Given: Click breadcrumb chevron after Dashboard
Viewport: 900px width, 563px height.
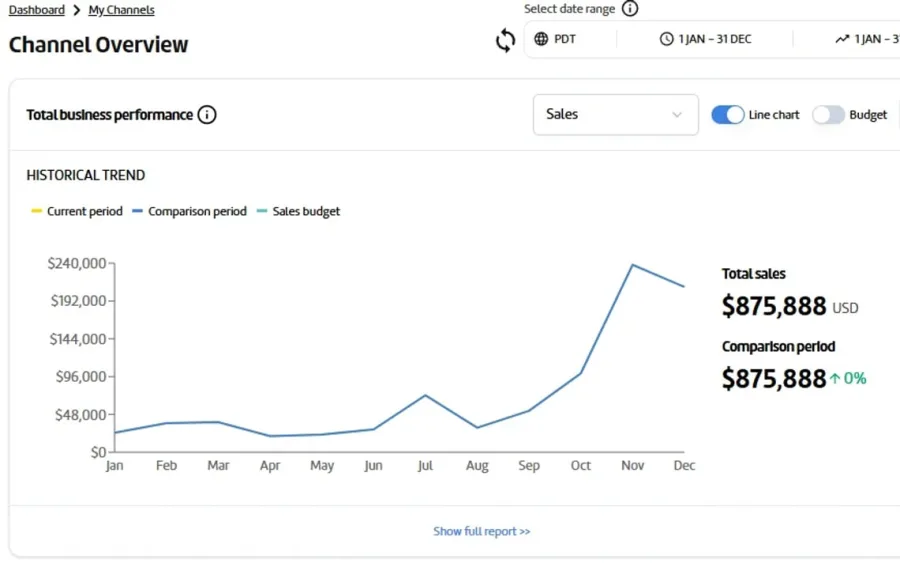Looking at the screenshot, I should pos(76,10).
